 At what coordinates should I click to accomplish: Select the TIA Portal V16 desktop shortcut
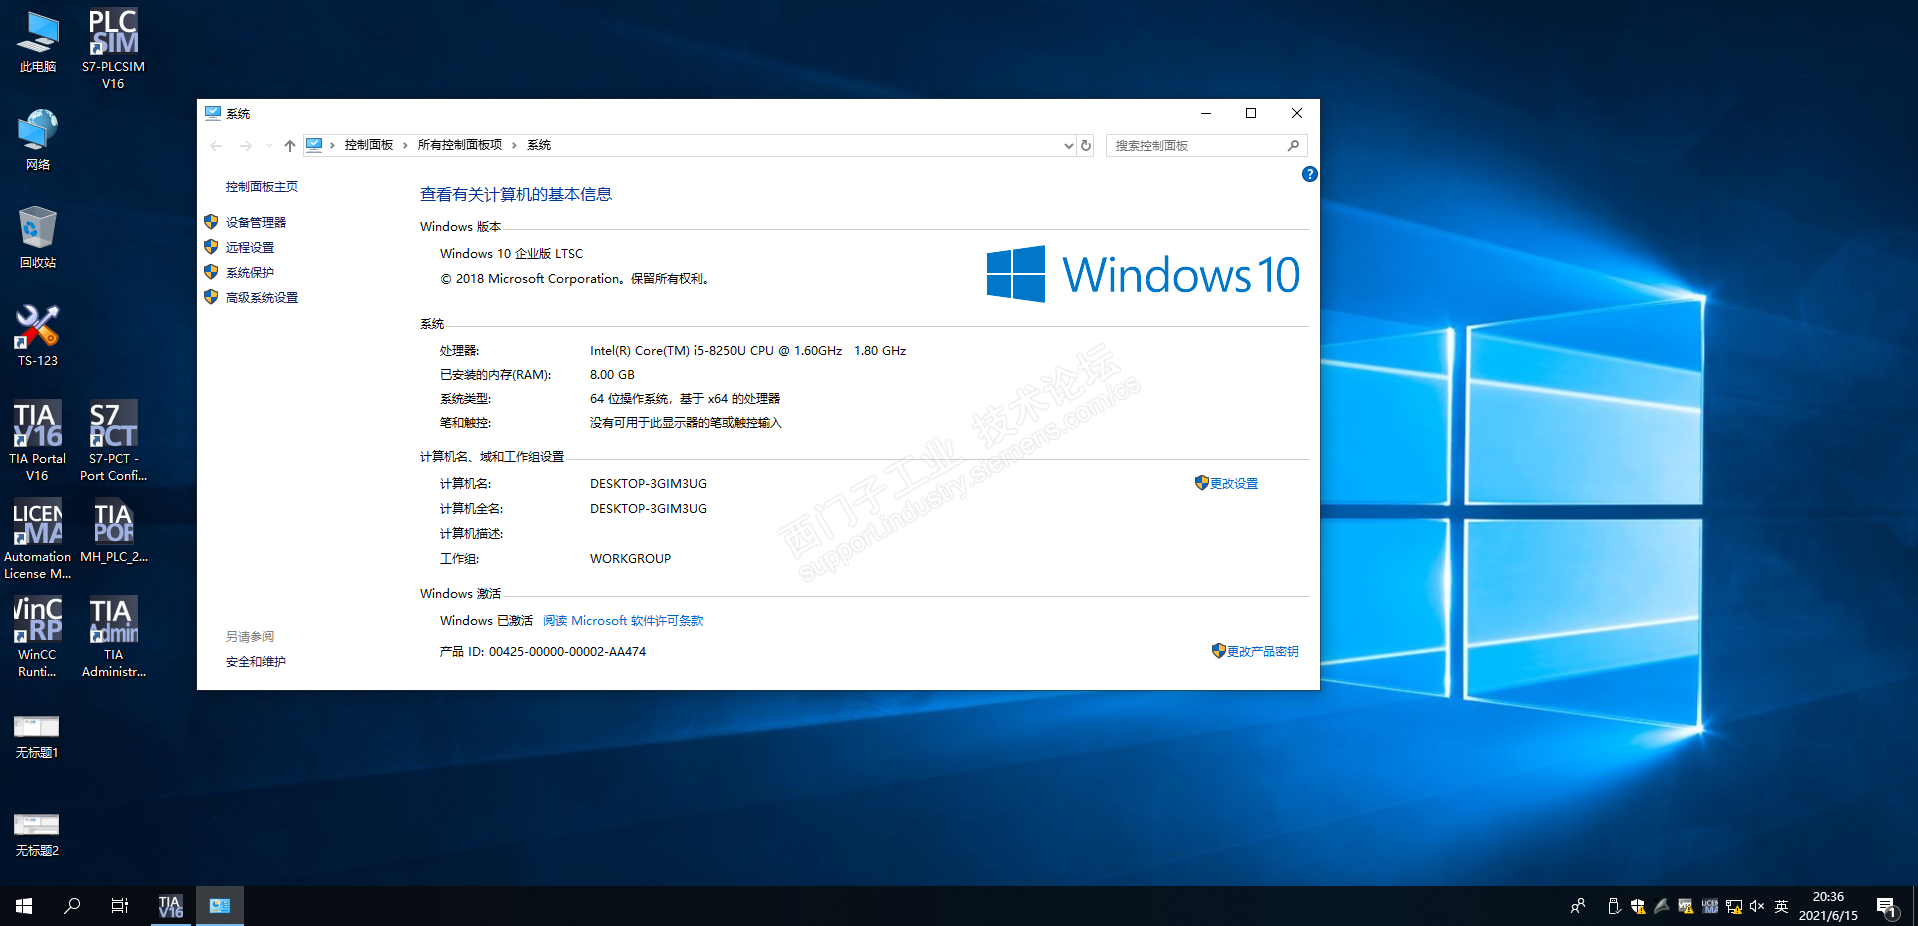(x=37, y=441)
